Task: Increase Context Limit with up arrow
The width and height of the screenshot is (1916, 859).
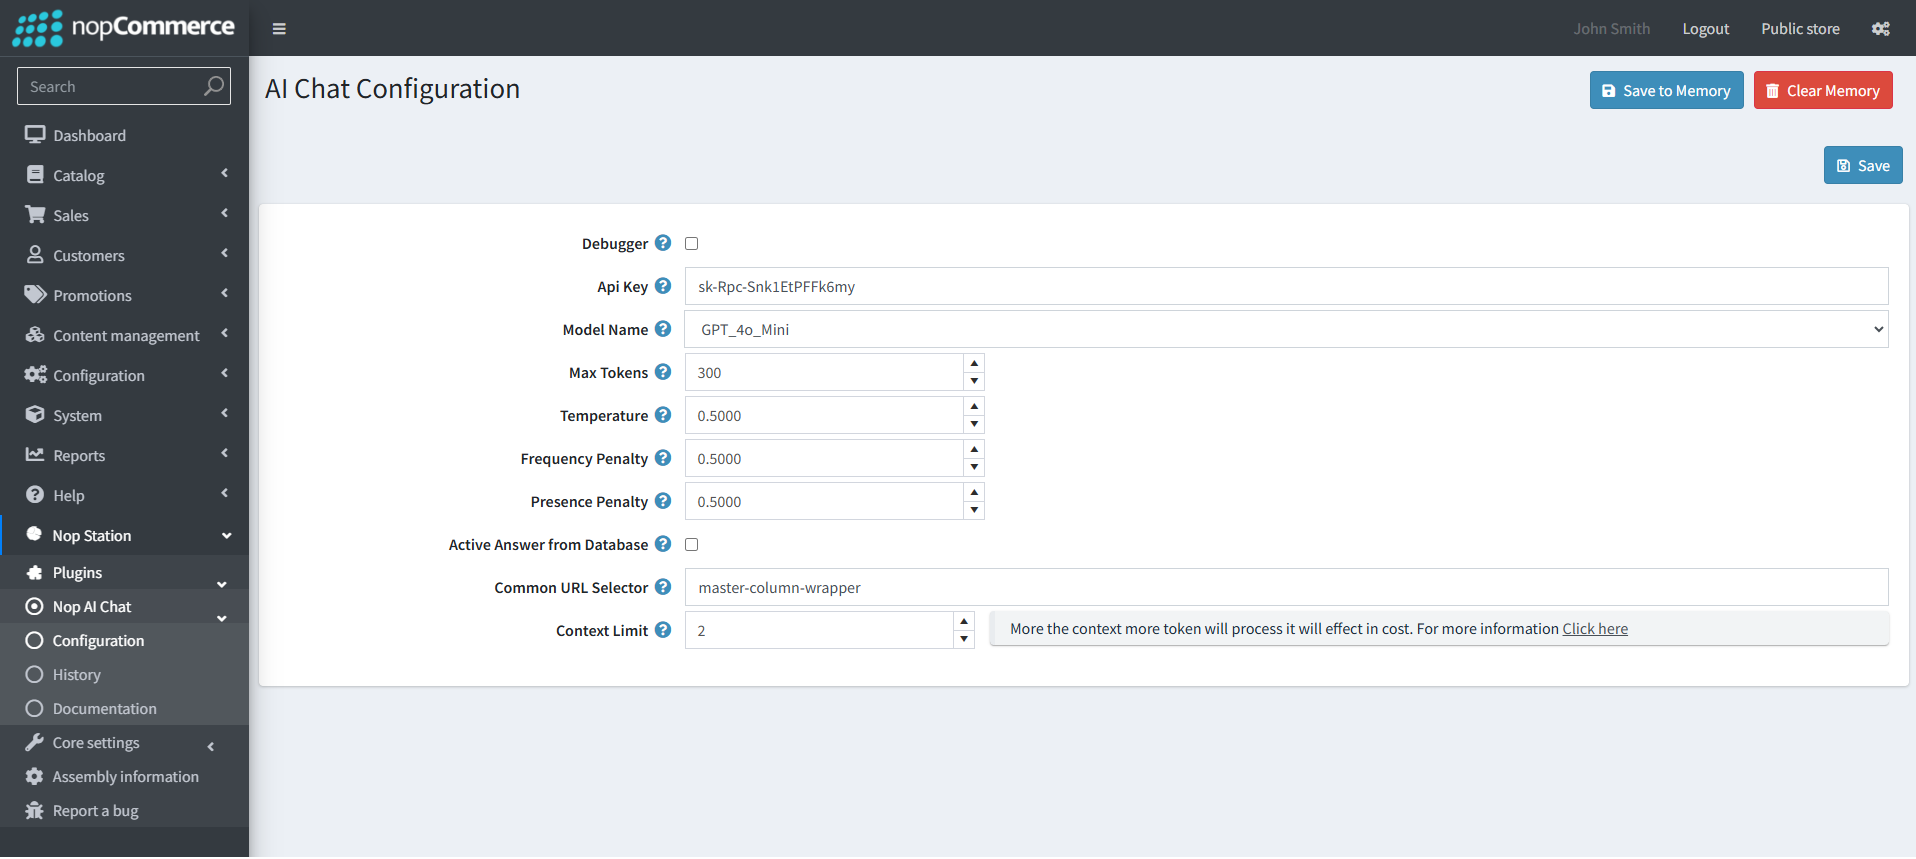Action: pyautogui.click(x=964, y=621)
